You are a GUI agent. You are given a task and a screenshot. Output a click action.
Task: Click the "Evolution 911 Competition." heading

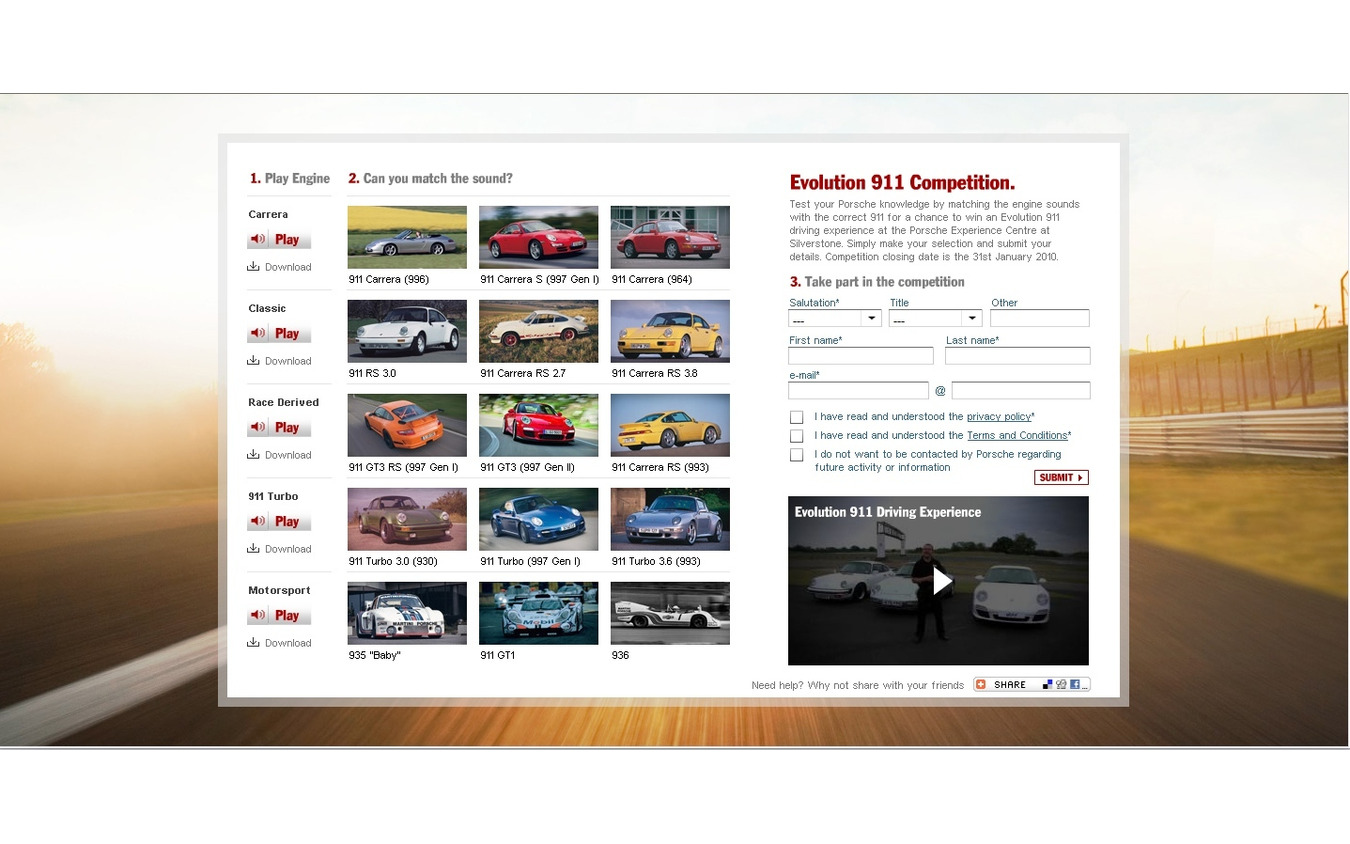click(902, 183)
